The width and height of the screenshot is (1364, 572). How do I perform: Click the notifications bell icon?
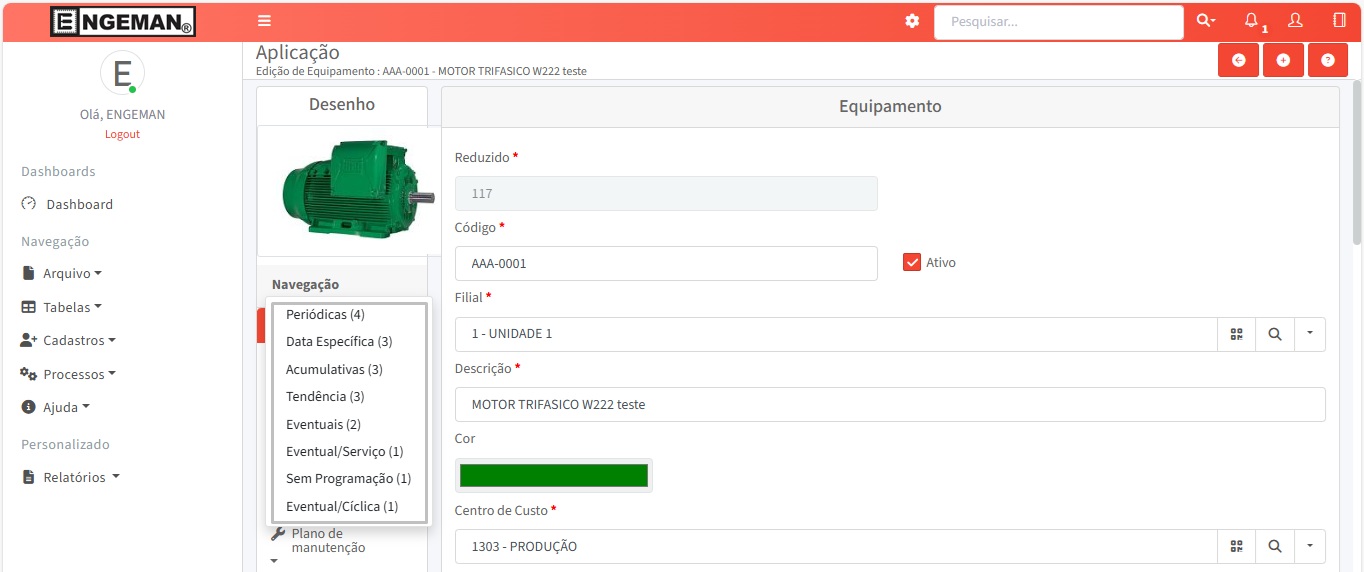[x=1251, y=21]
